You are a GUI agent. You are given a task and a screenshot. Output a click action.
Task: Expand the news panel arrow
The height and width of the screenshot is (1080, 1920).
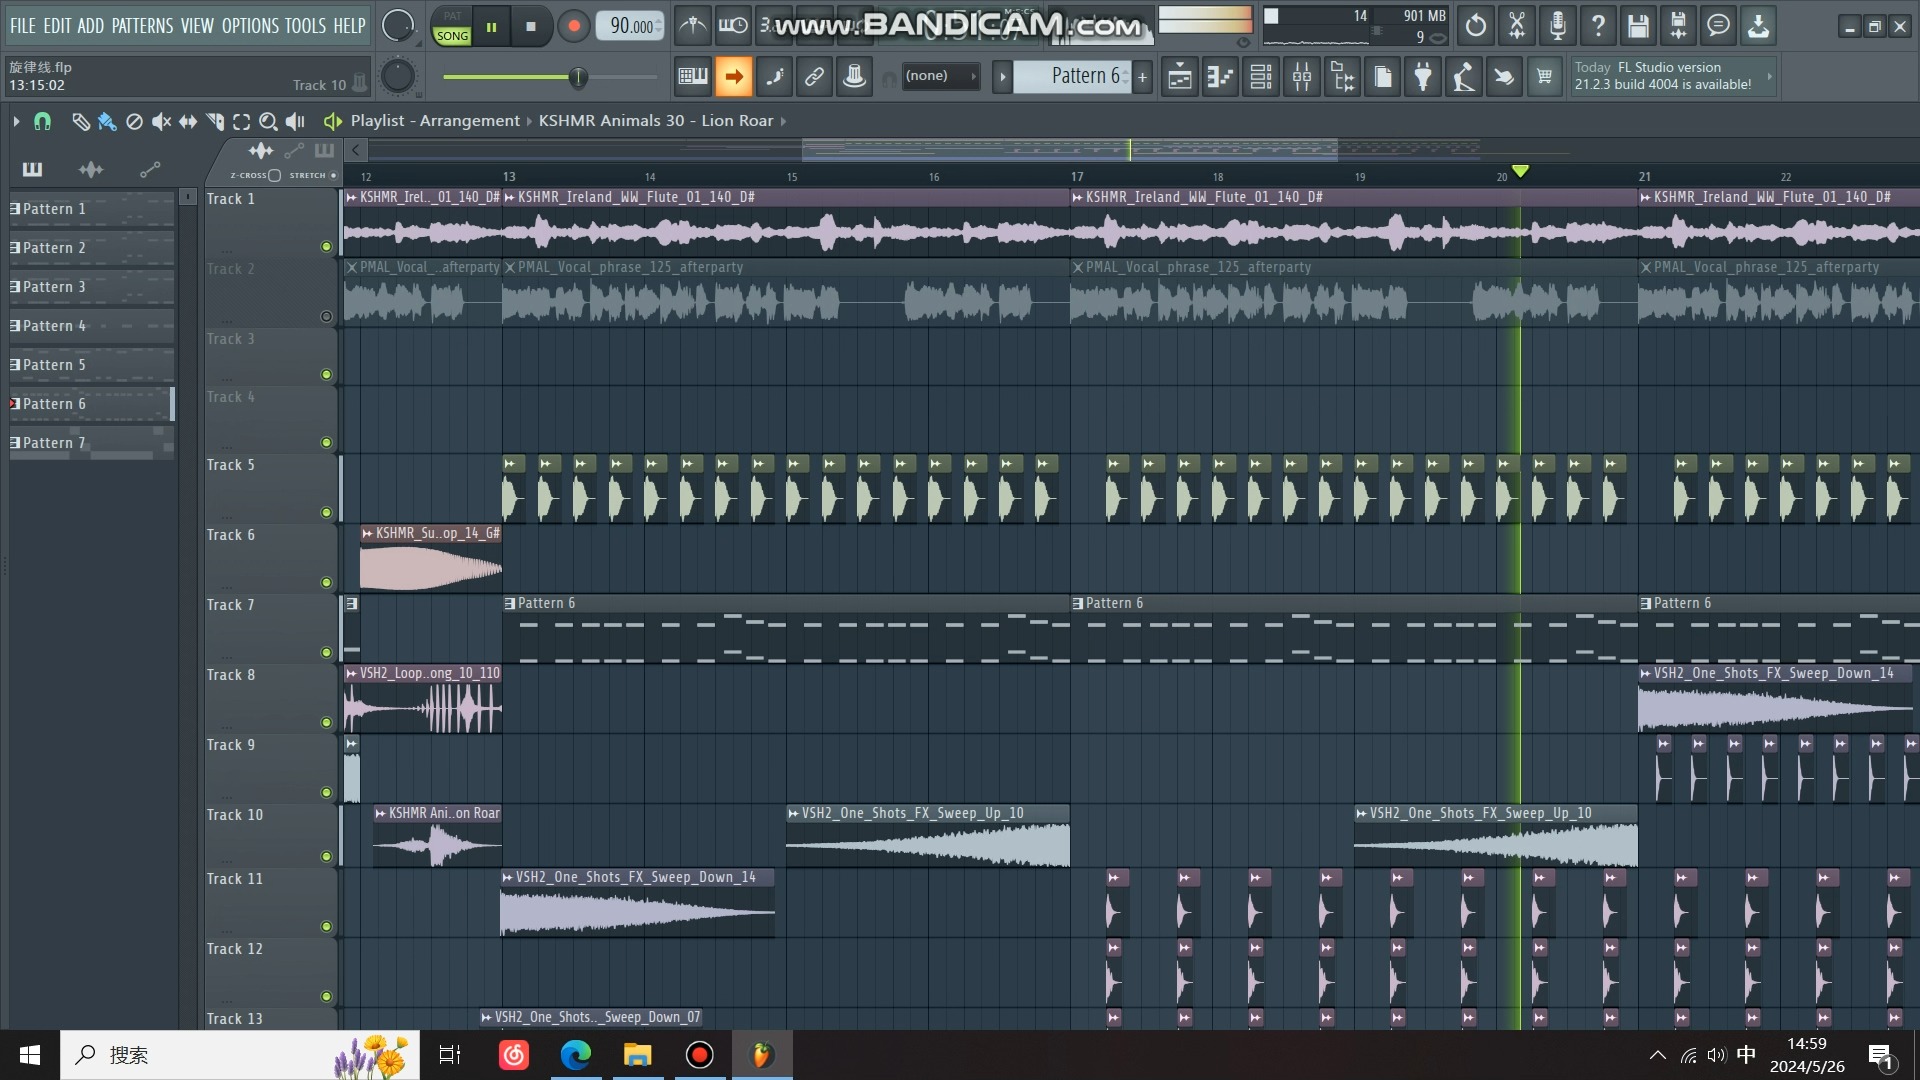click(x=1769, y=76)
